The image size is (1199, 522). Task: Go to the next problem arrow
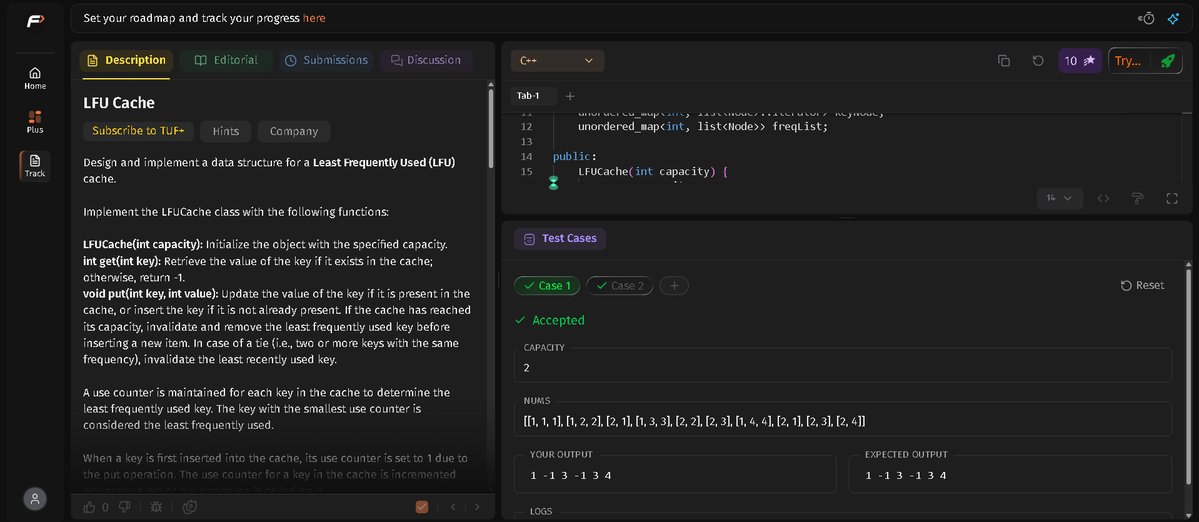point(477,507)
